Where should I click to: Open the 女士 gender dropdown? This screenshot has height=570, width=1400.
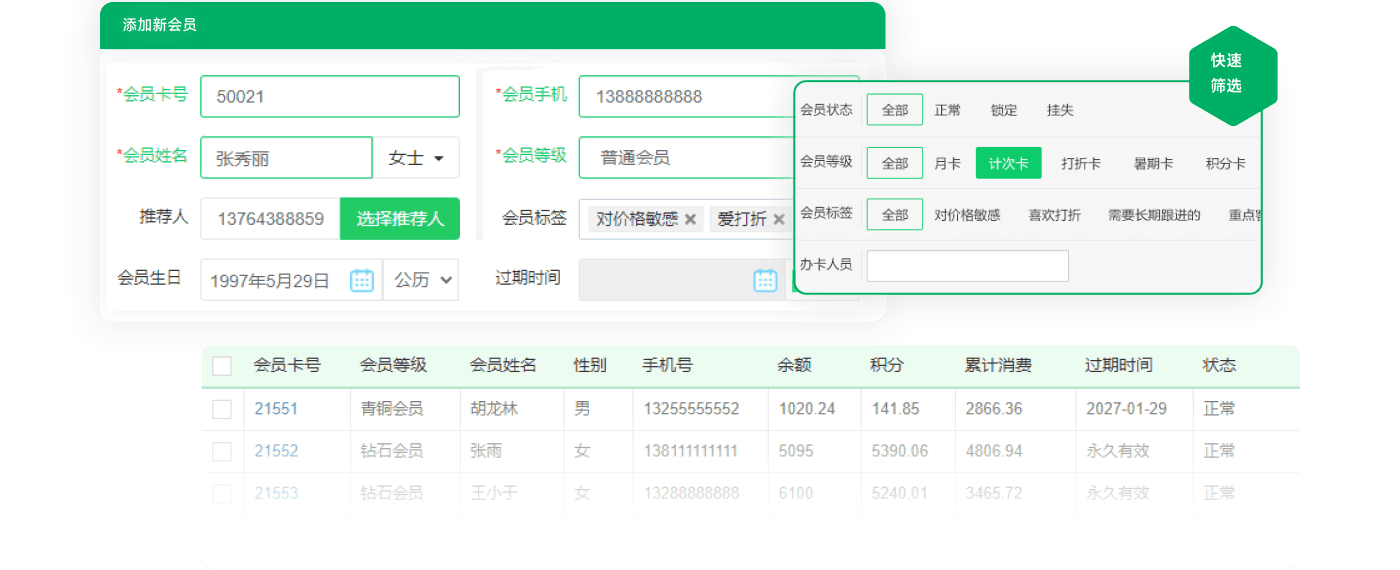pyautogui.click(x=417, y=158)
